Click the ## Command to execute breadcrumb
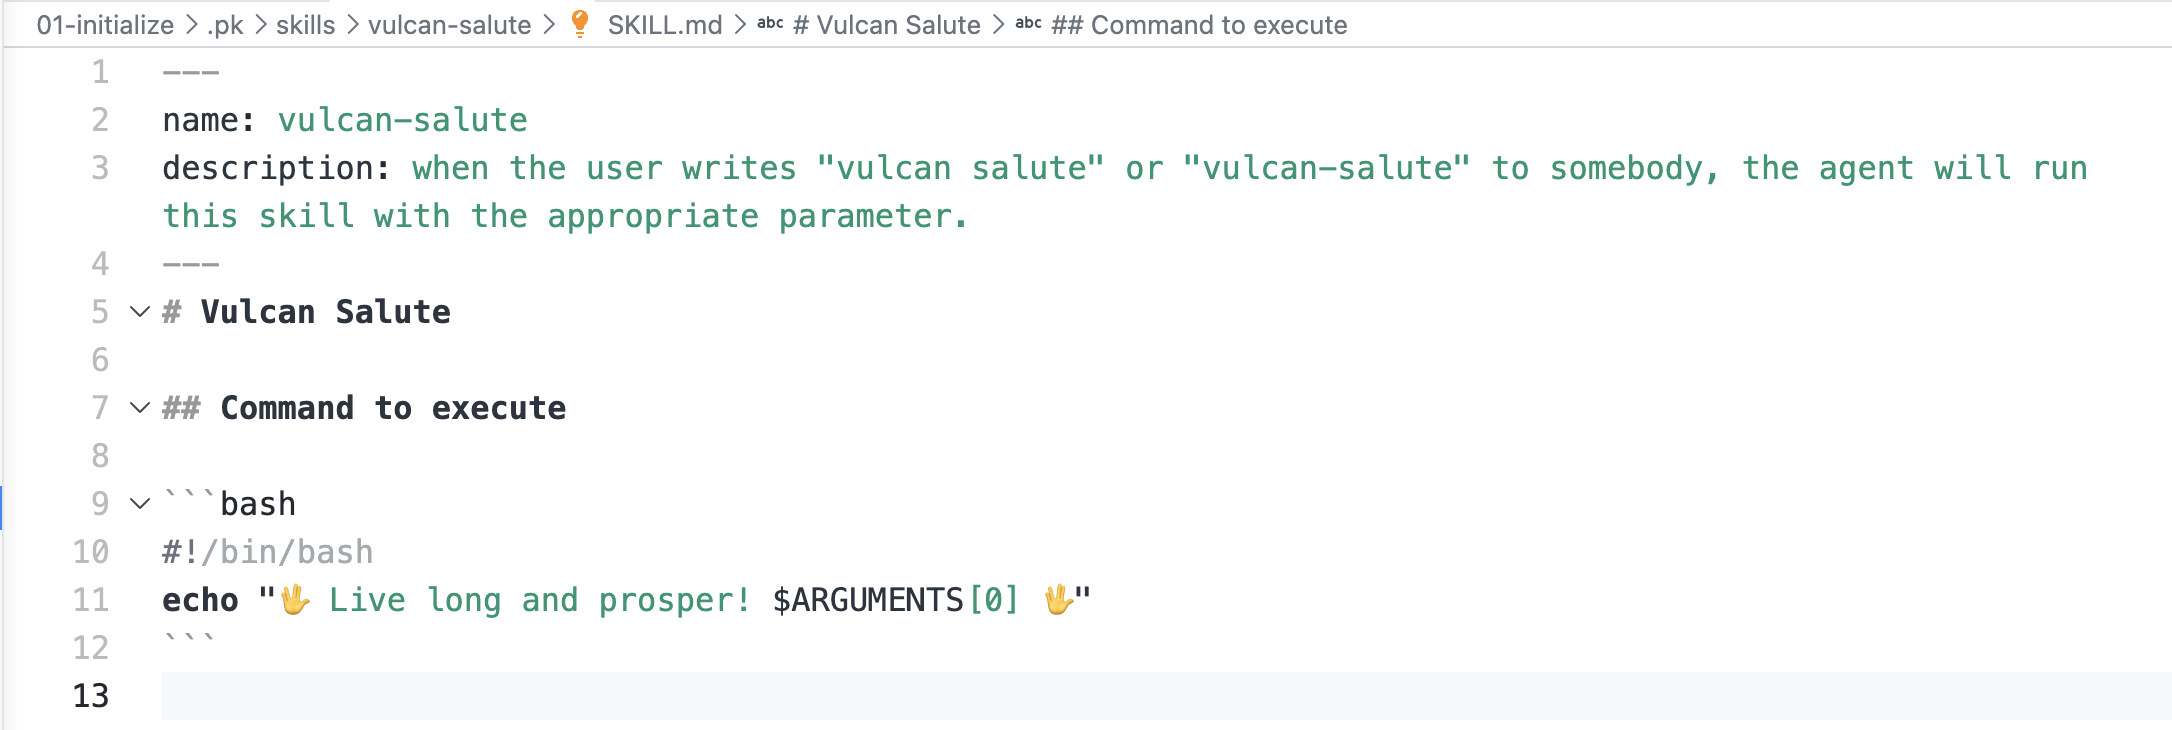The height and width of the screenshot is (730, 2172). coord(1199,25)
